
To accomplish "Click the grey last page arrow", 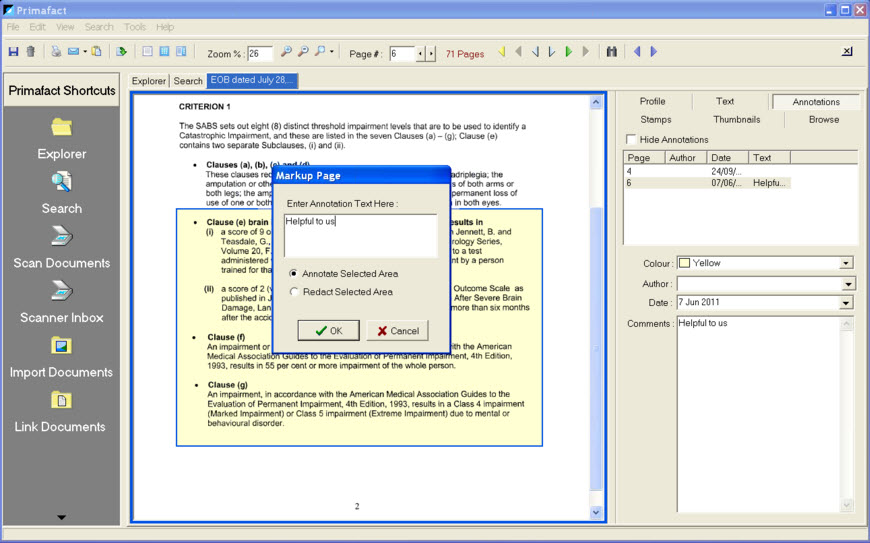I will [x=585, y=52].
